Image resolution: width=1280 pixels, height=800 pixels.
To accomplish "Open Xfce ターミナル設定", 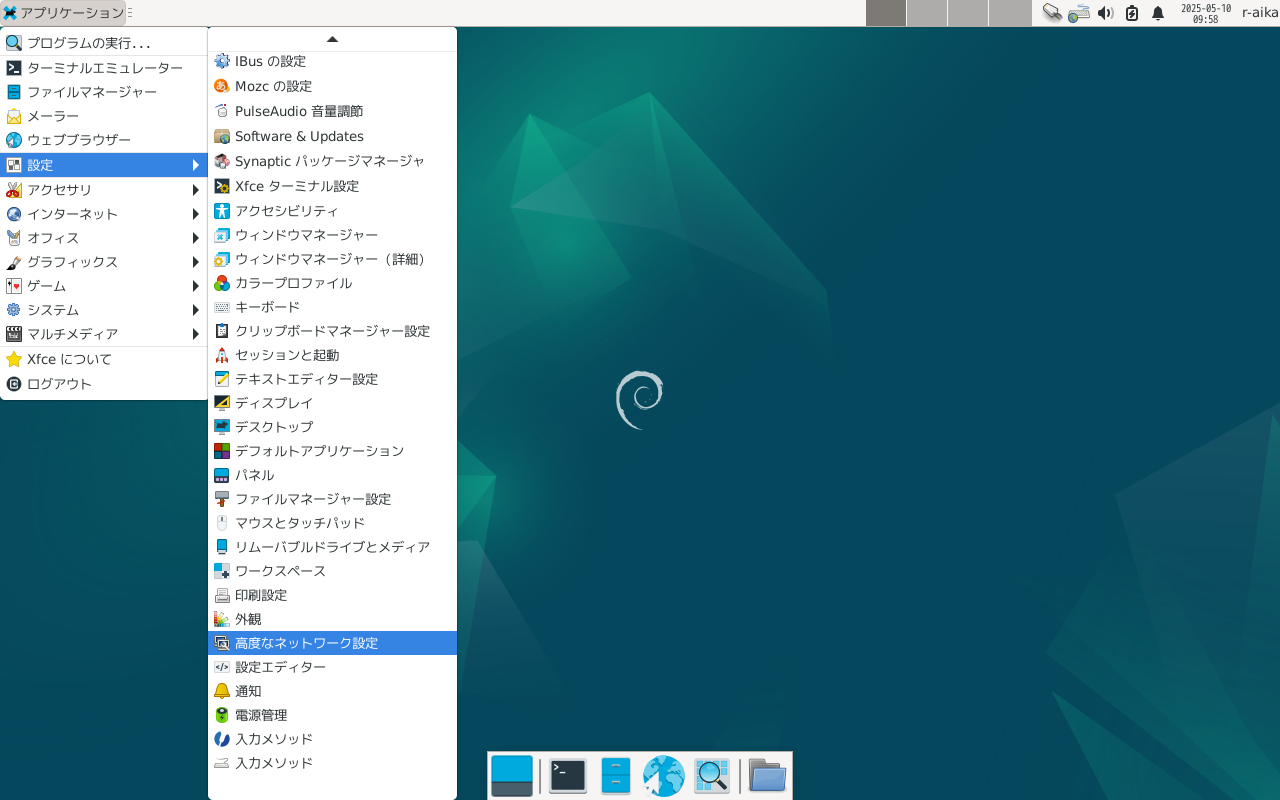I will pyautogui.click(x=332, y=187).
